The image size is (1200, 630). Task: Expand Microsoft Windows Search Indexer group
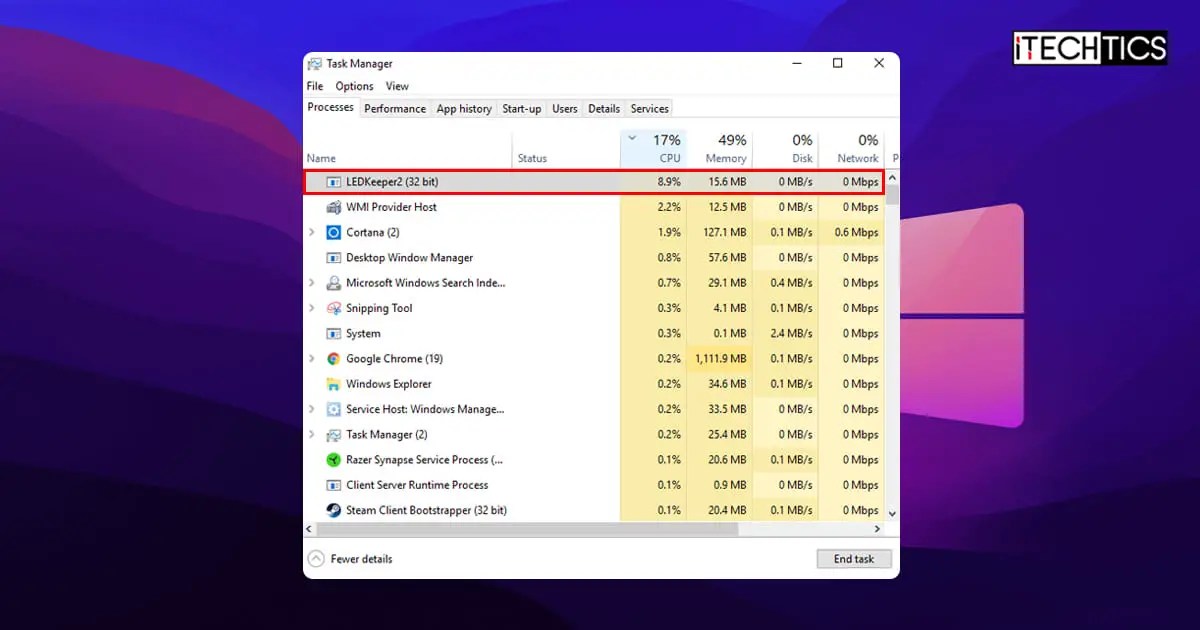click(x=312, y=283)
